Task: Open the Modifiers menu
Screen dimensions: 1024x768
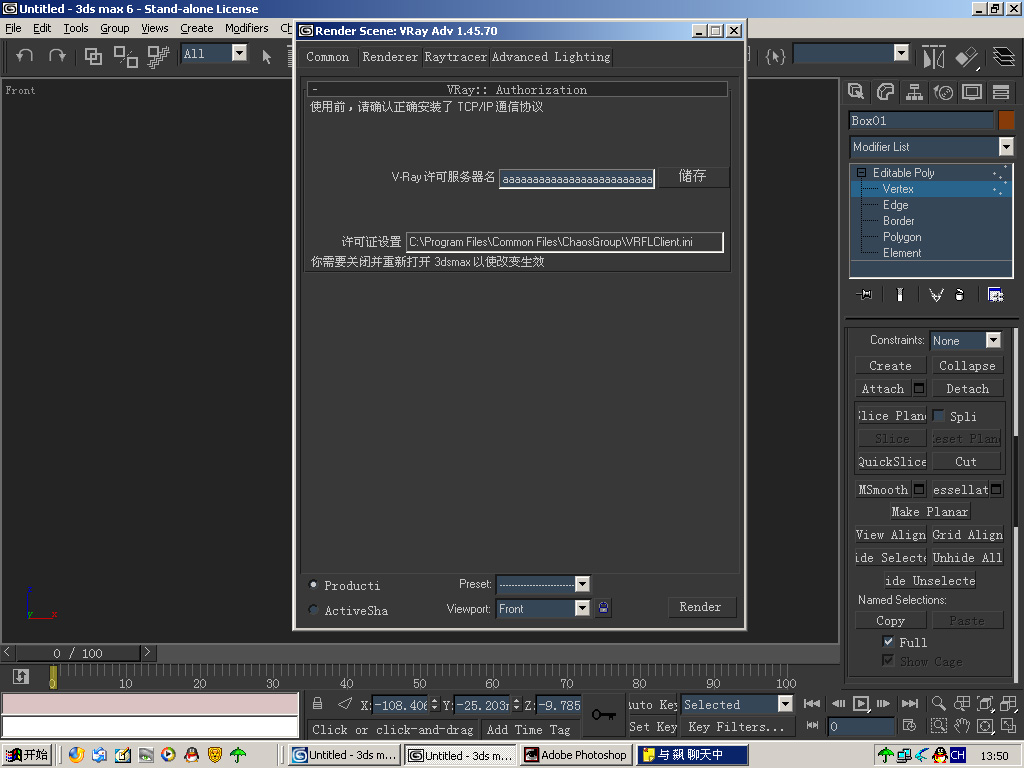Action: (x=246, y=28)
